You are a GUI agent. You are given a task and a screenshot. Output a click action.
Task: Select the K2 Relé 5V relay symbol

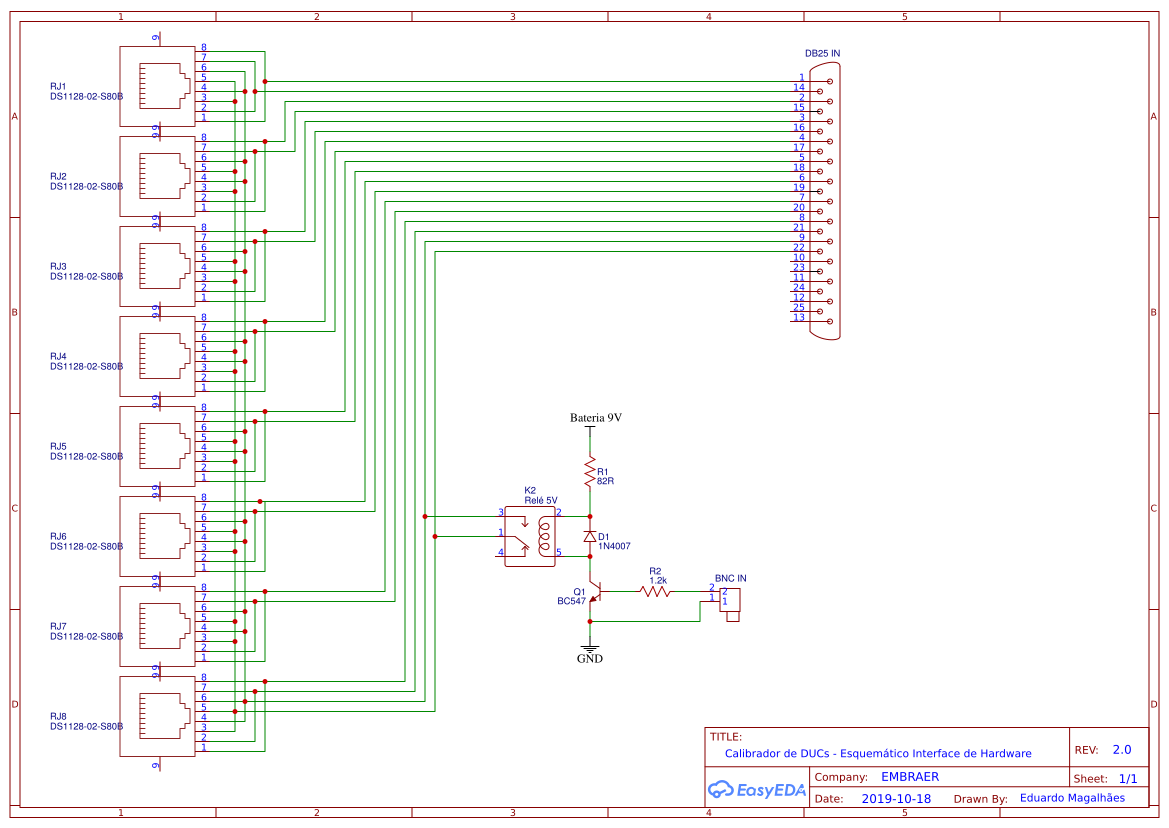click(530, 535)
